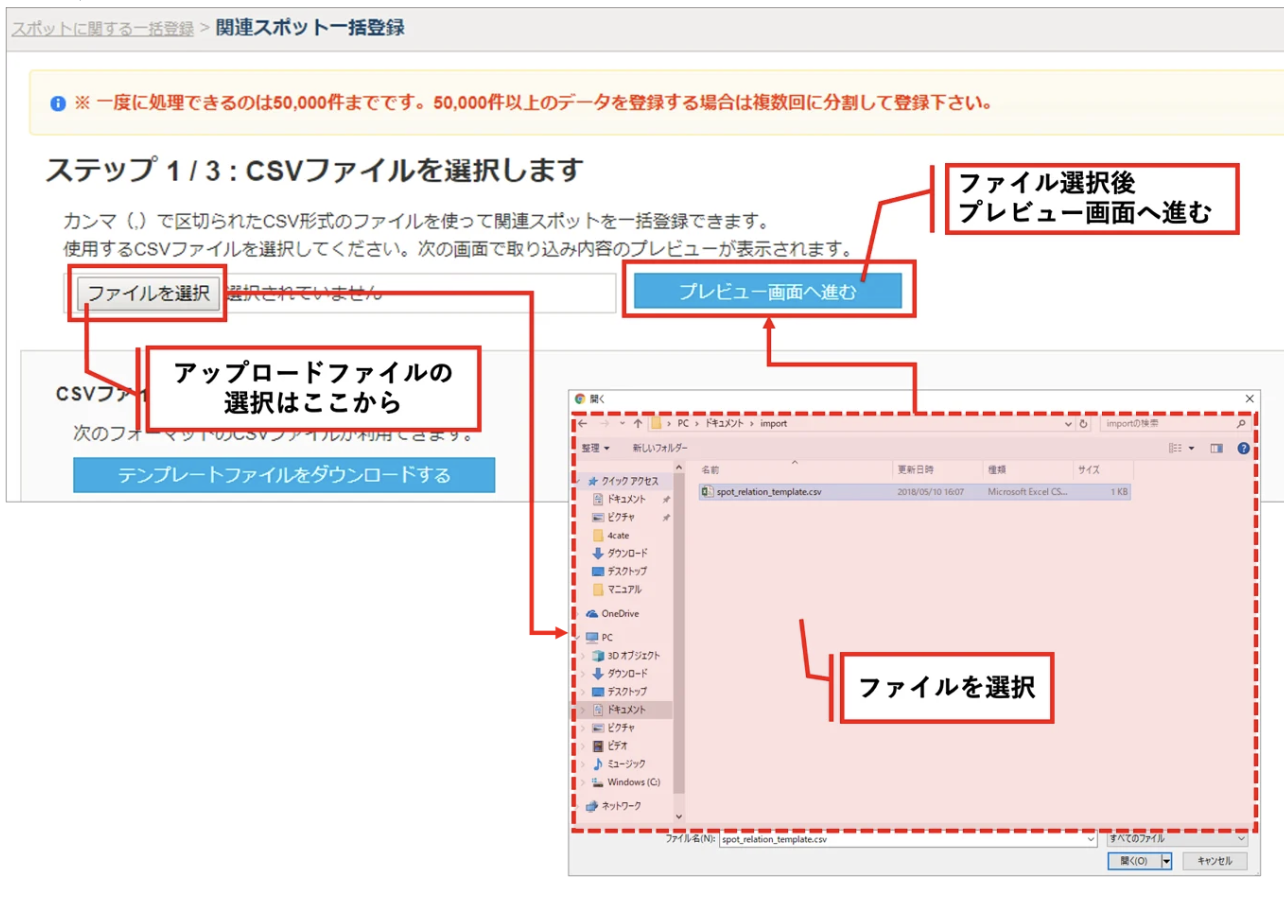Click the Chrome icon in the dialog title bar

click(x=579, y=398)
